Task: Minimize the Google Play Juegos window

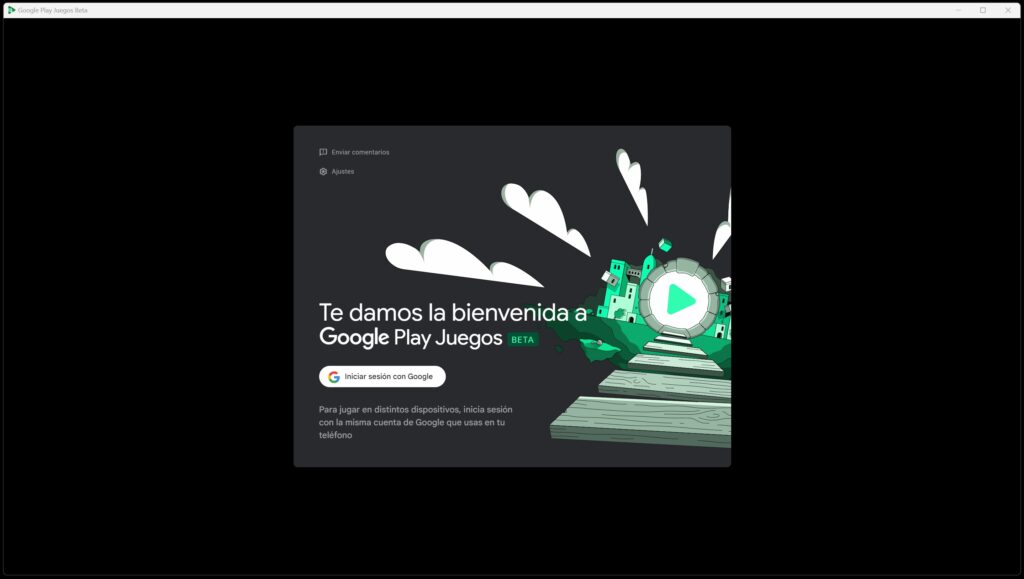Action: pos(958,10)
